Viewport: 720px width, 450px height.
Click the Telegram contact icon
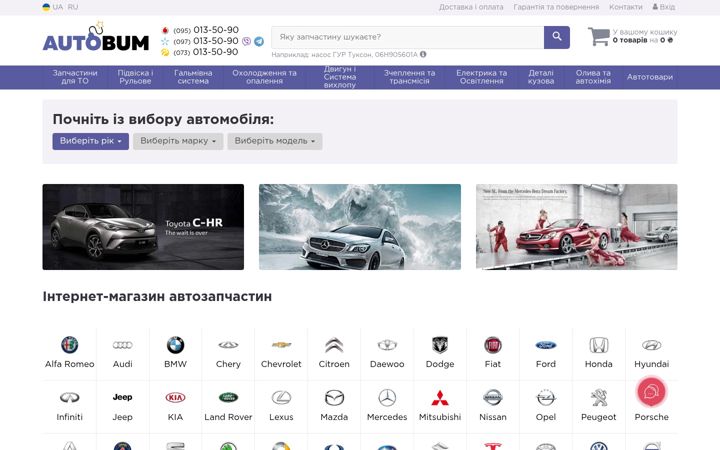(x=259, y=41)
